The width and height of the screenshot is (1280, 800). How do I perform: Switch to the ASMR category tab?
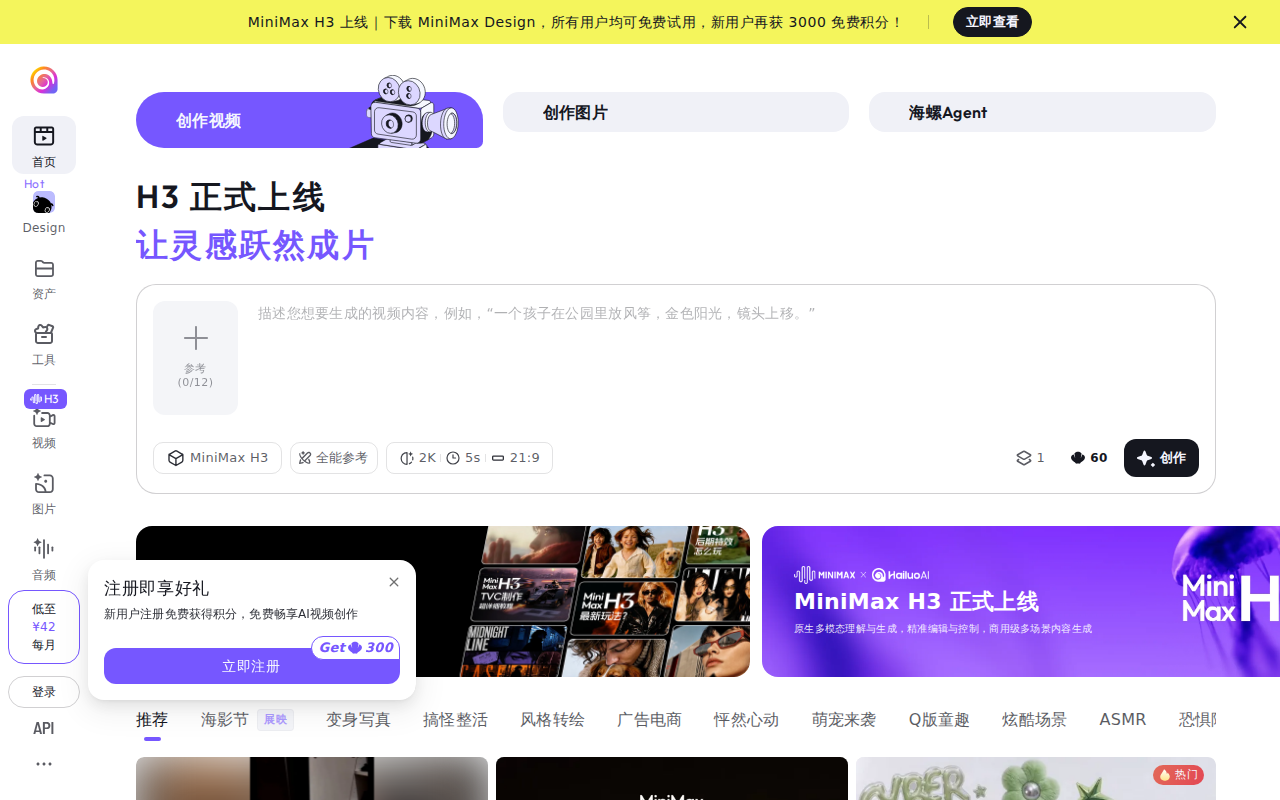(x=1123, y=720)
